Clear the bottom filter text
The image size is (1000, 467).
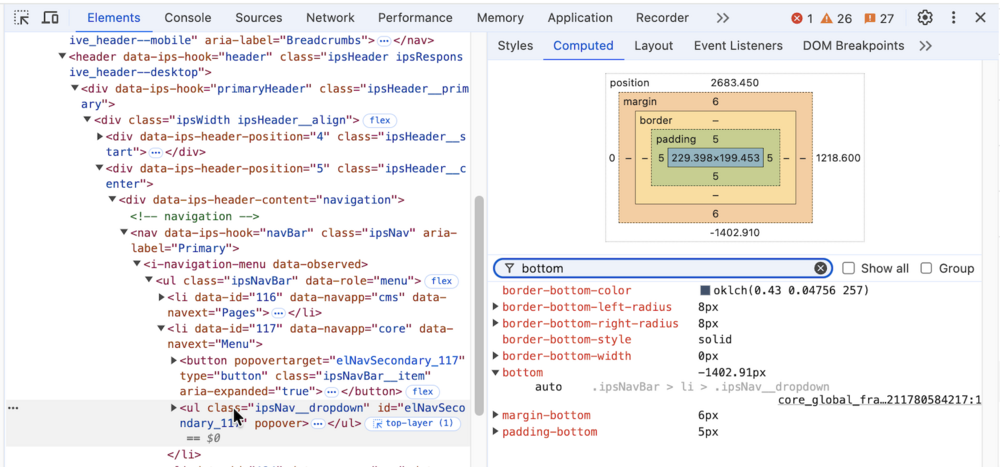point(821,269)
